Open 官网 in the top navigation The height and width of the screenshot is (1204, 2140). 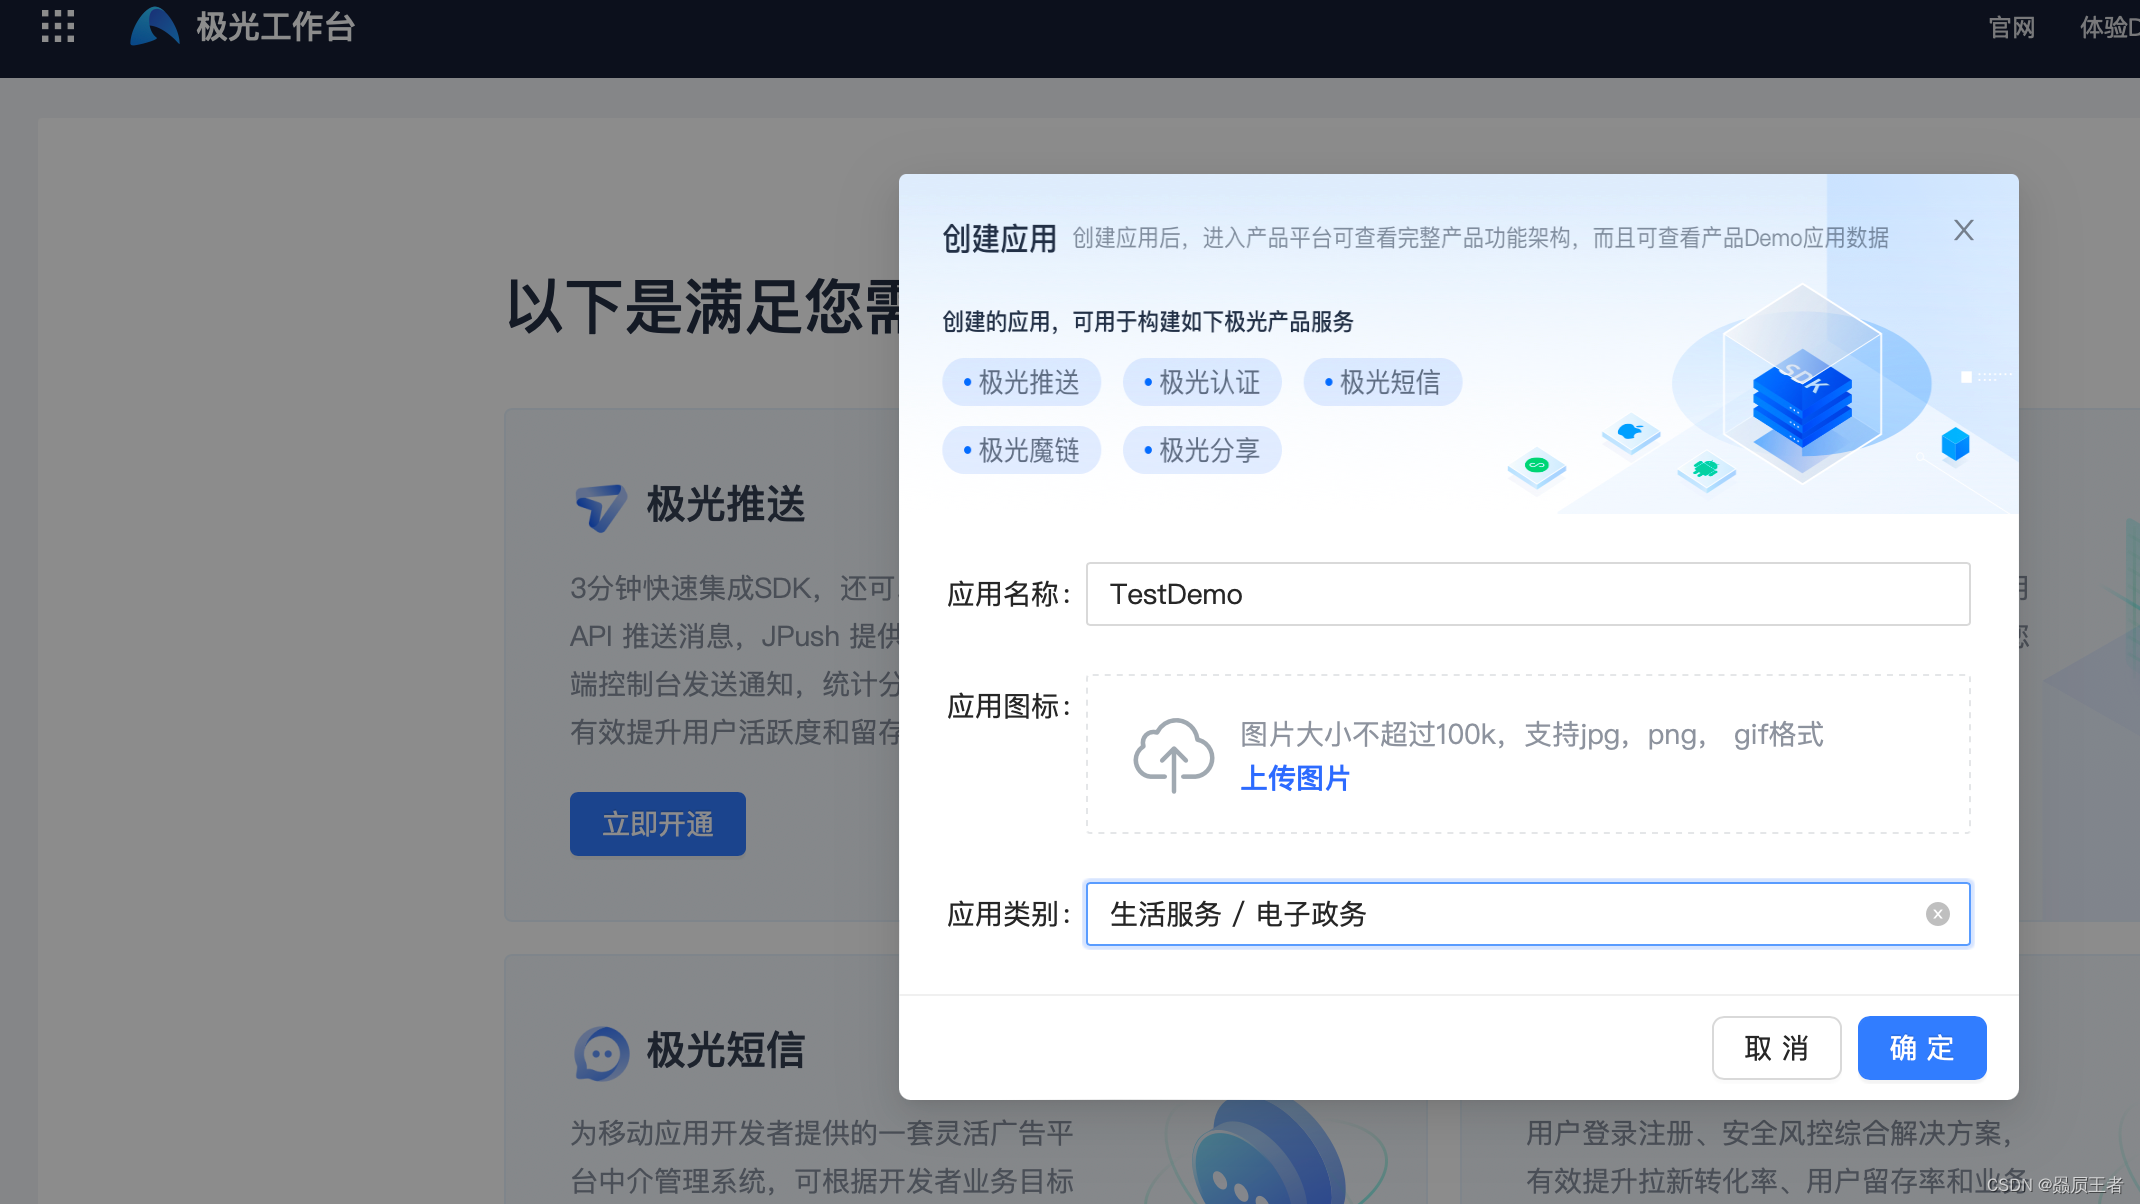(2011, 28)
